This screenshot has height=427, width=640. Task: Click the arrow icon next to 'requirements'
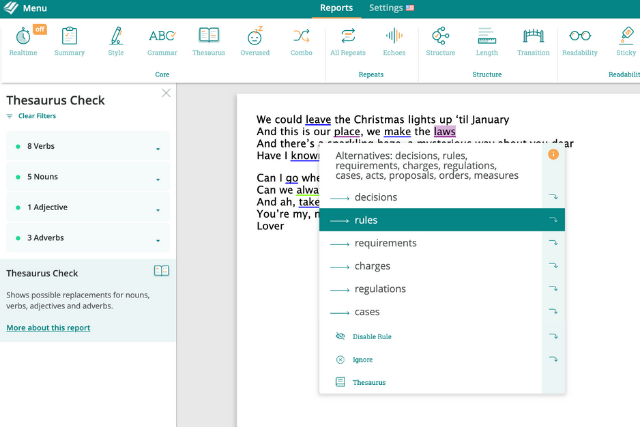[x=553, y=242]
